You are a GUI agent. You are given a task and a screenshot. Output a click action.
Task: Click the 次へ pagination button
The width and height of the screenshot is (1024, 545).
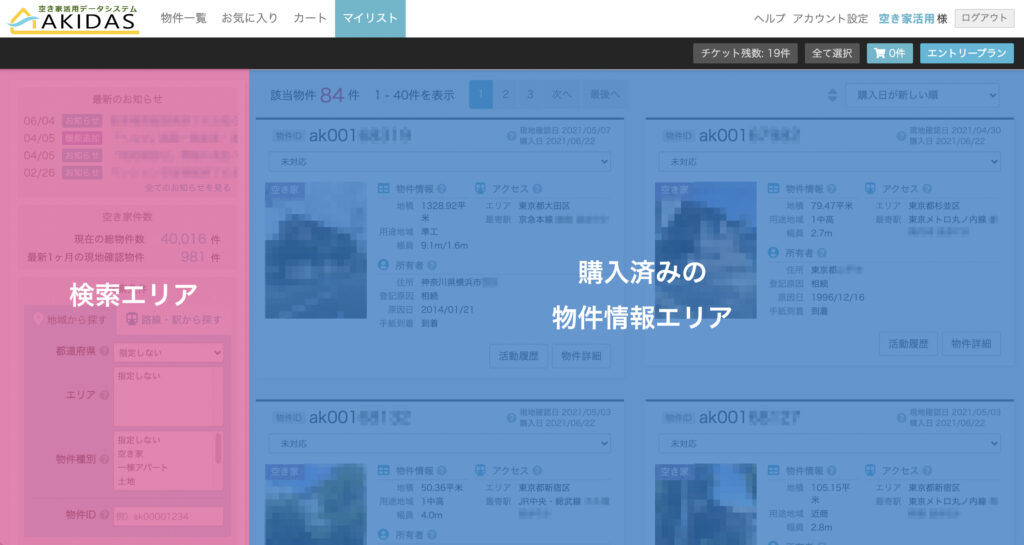pos(562,95)
